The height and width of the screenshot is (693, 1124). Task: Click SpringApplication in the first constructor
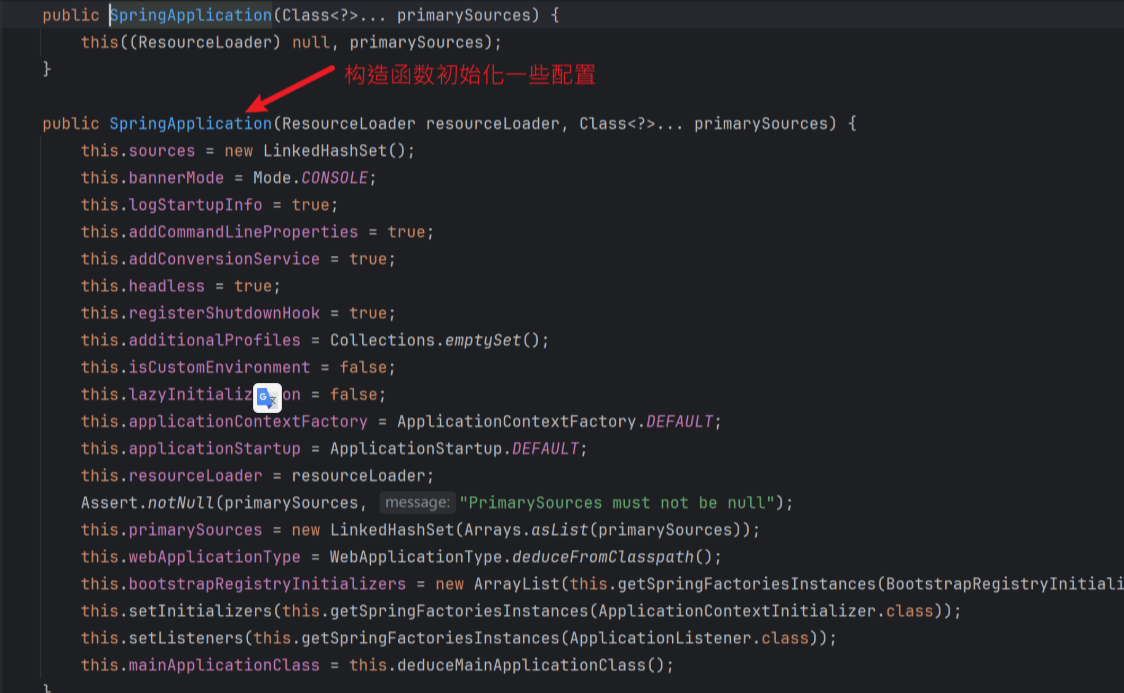tap(191, 15)
